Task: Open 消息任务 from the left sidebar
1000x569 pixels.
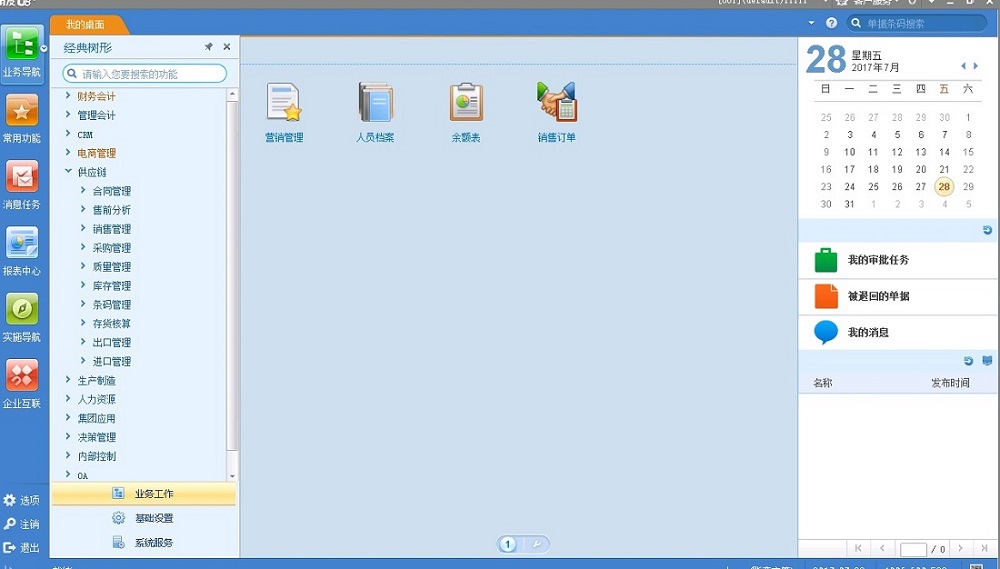Action: pyautogui.click(x=22, y=177)
